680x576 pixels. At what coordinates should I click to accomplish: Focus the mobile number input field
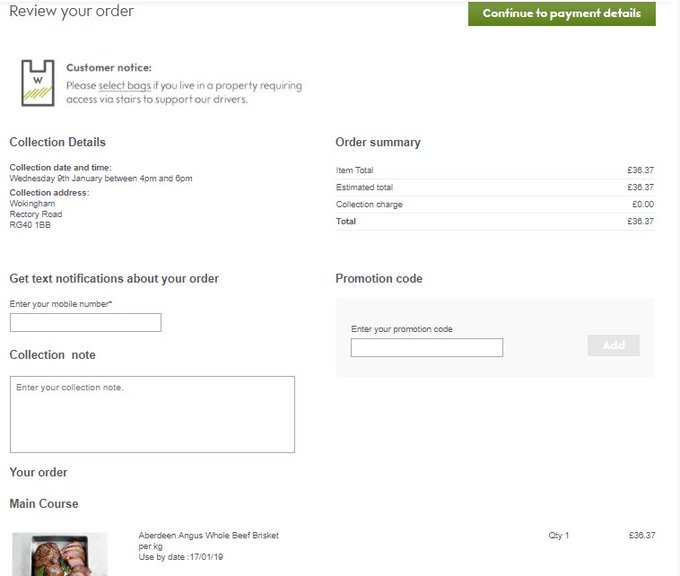(85, 322)
